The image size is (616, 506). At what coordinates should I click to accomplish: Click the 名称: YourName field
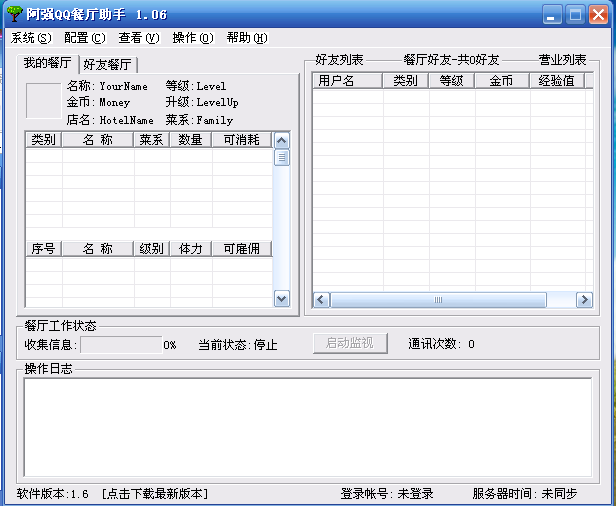107,86
